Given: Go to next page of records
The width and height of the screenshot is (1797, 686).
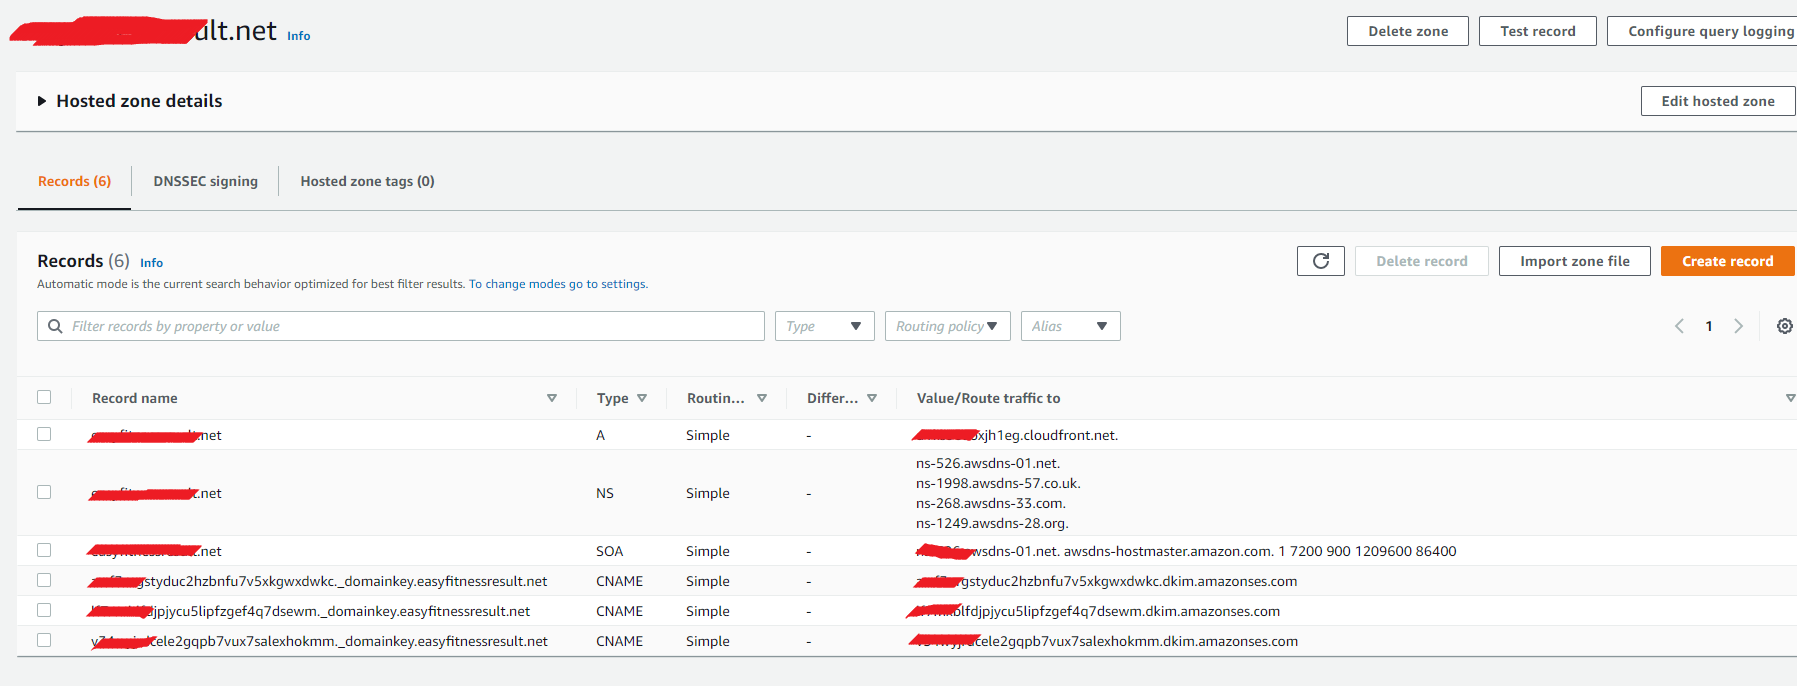Looking at the screenshot, I should pos(1738,326).
